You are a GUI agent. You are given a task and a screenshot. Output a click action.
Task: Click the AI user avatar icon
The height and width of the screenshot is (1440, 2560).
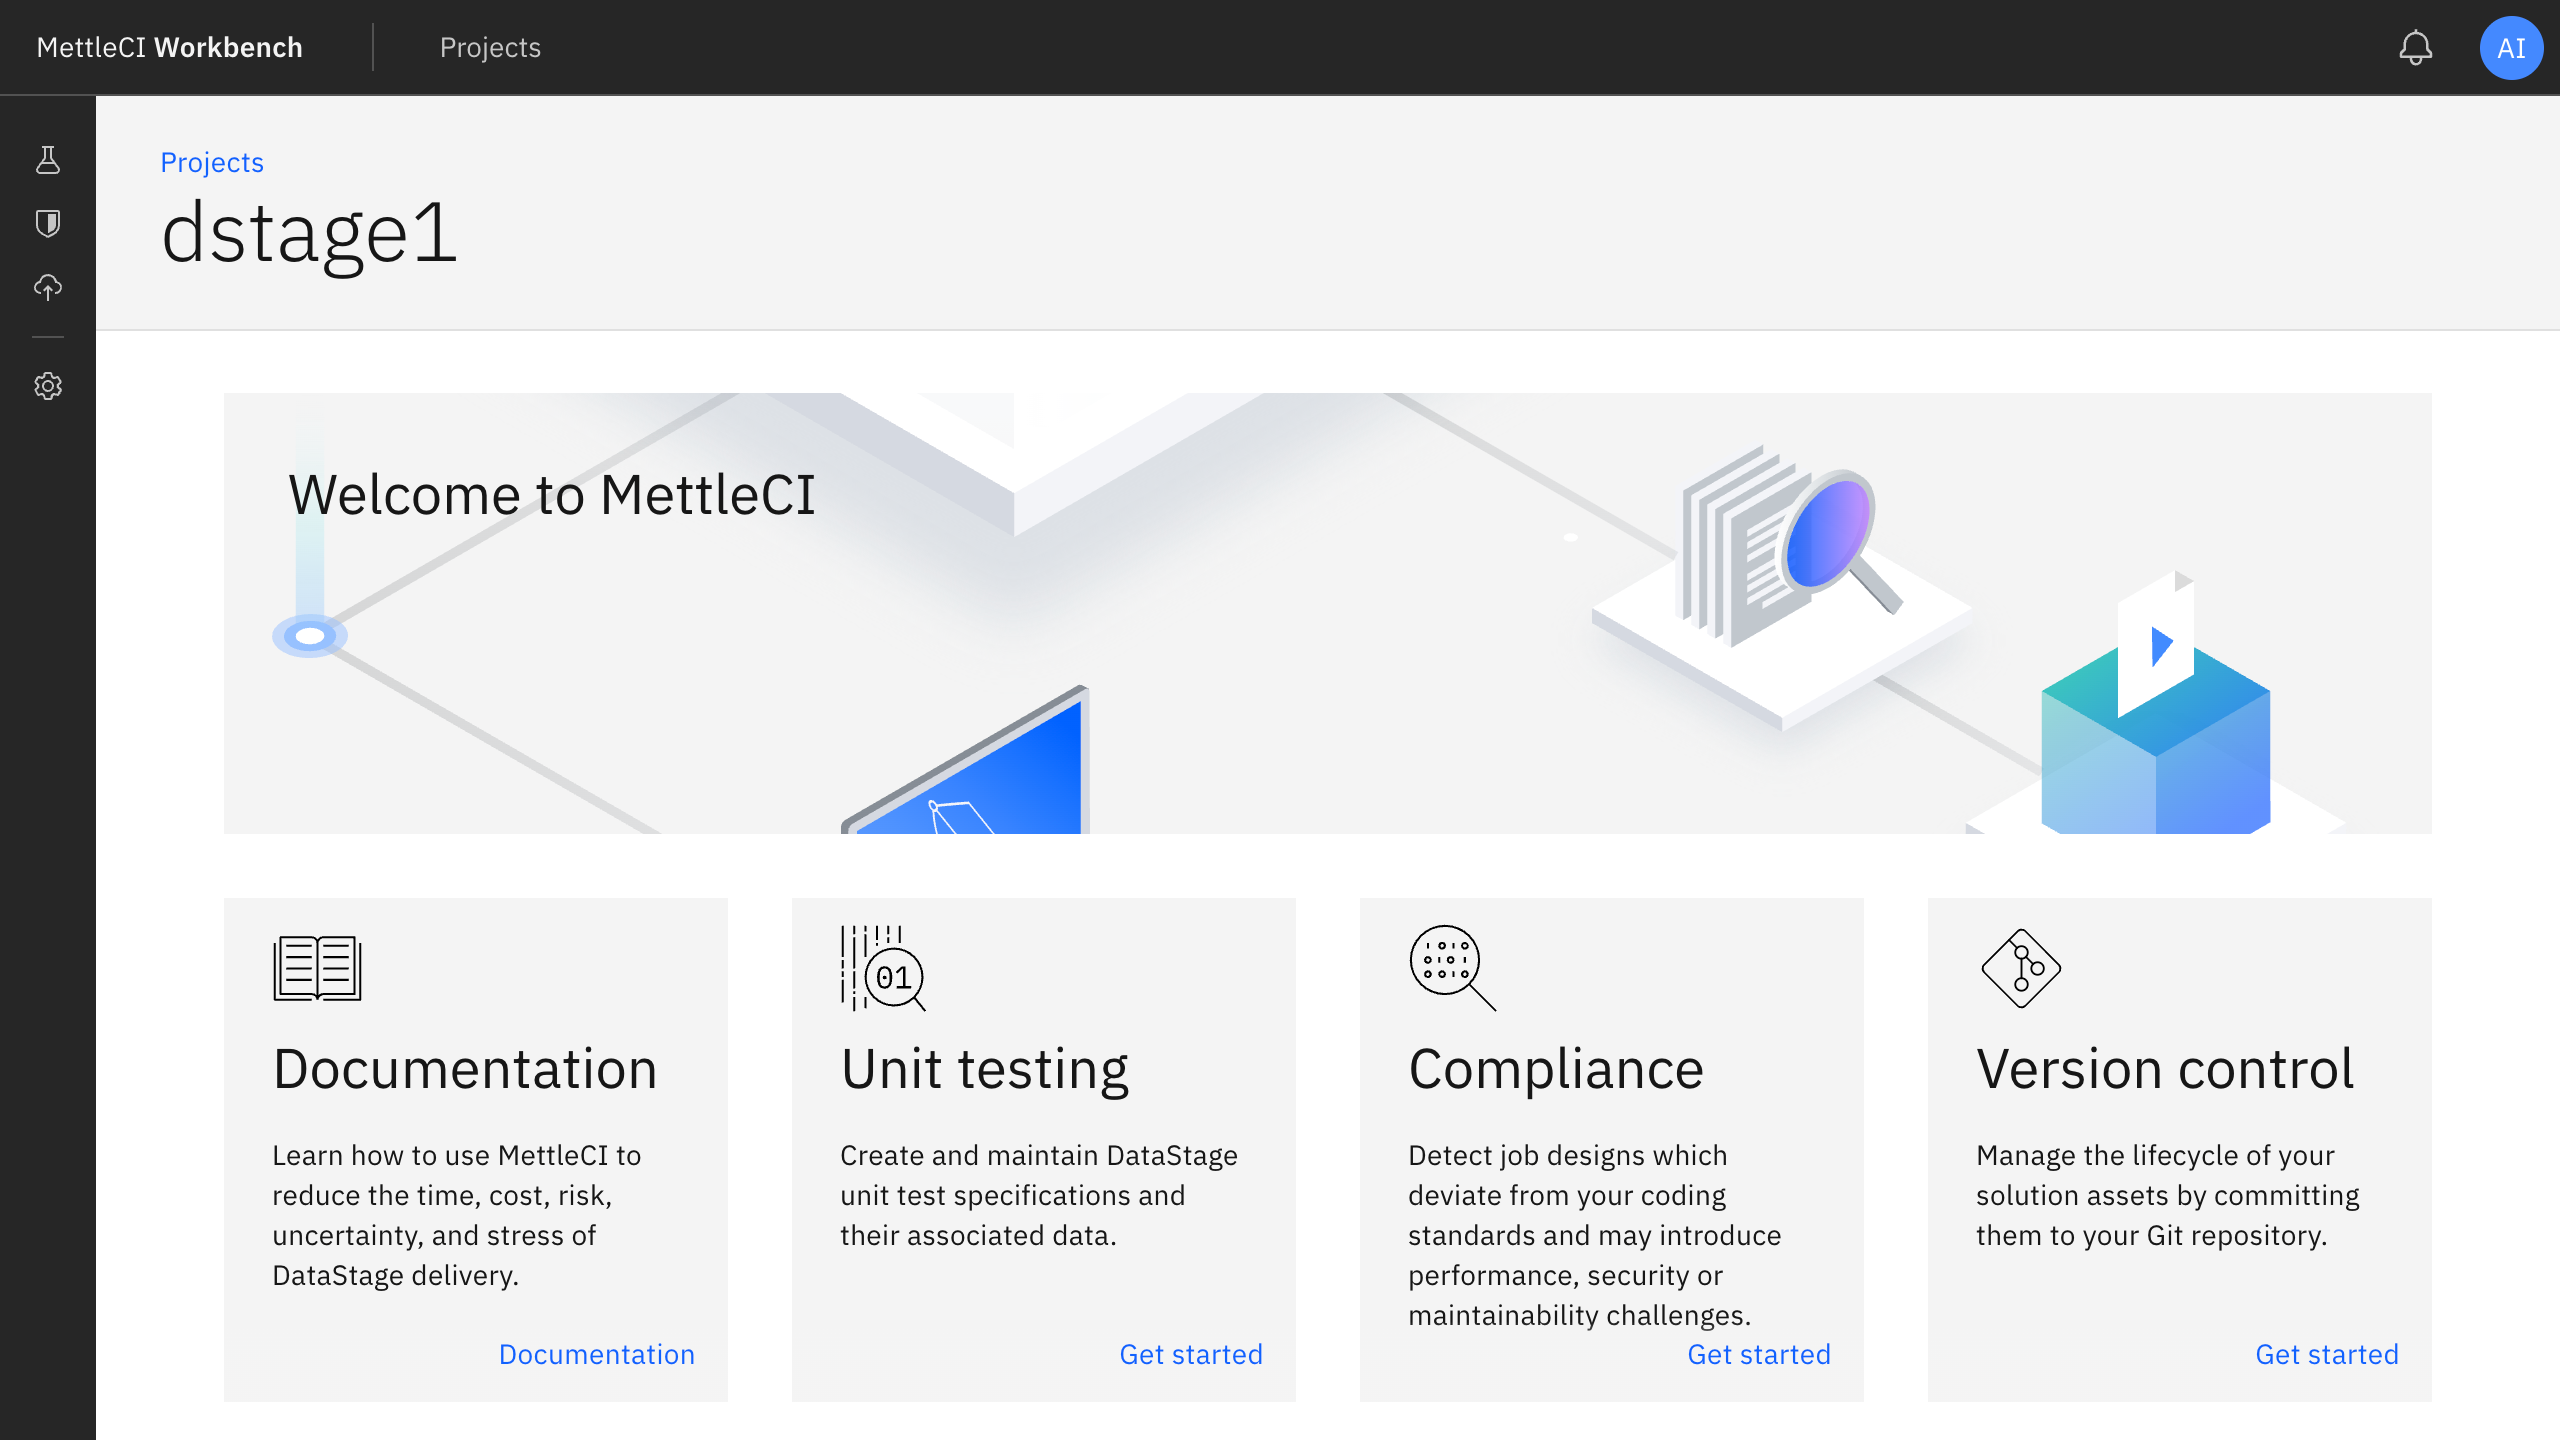[2512, 47]
